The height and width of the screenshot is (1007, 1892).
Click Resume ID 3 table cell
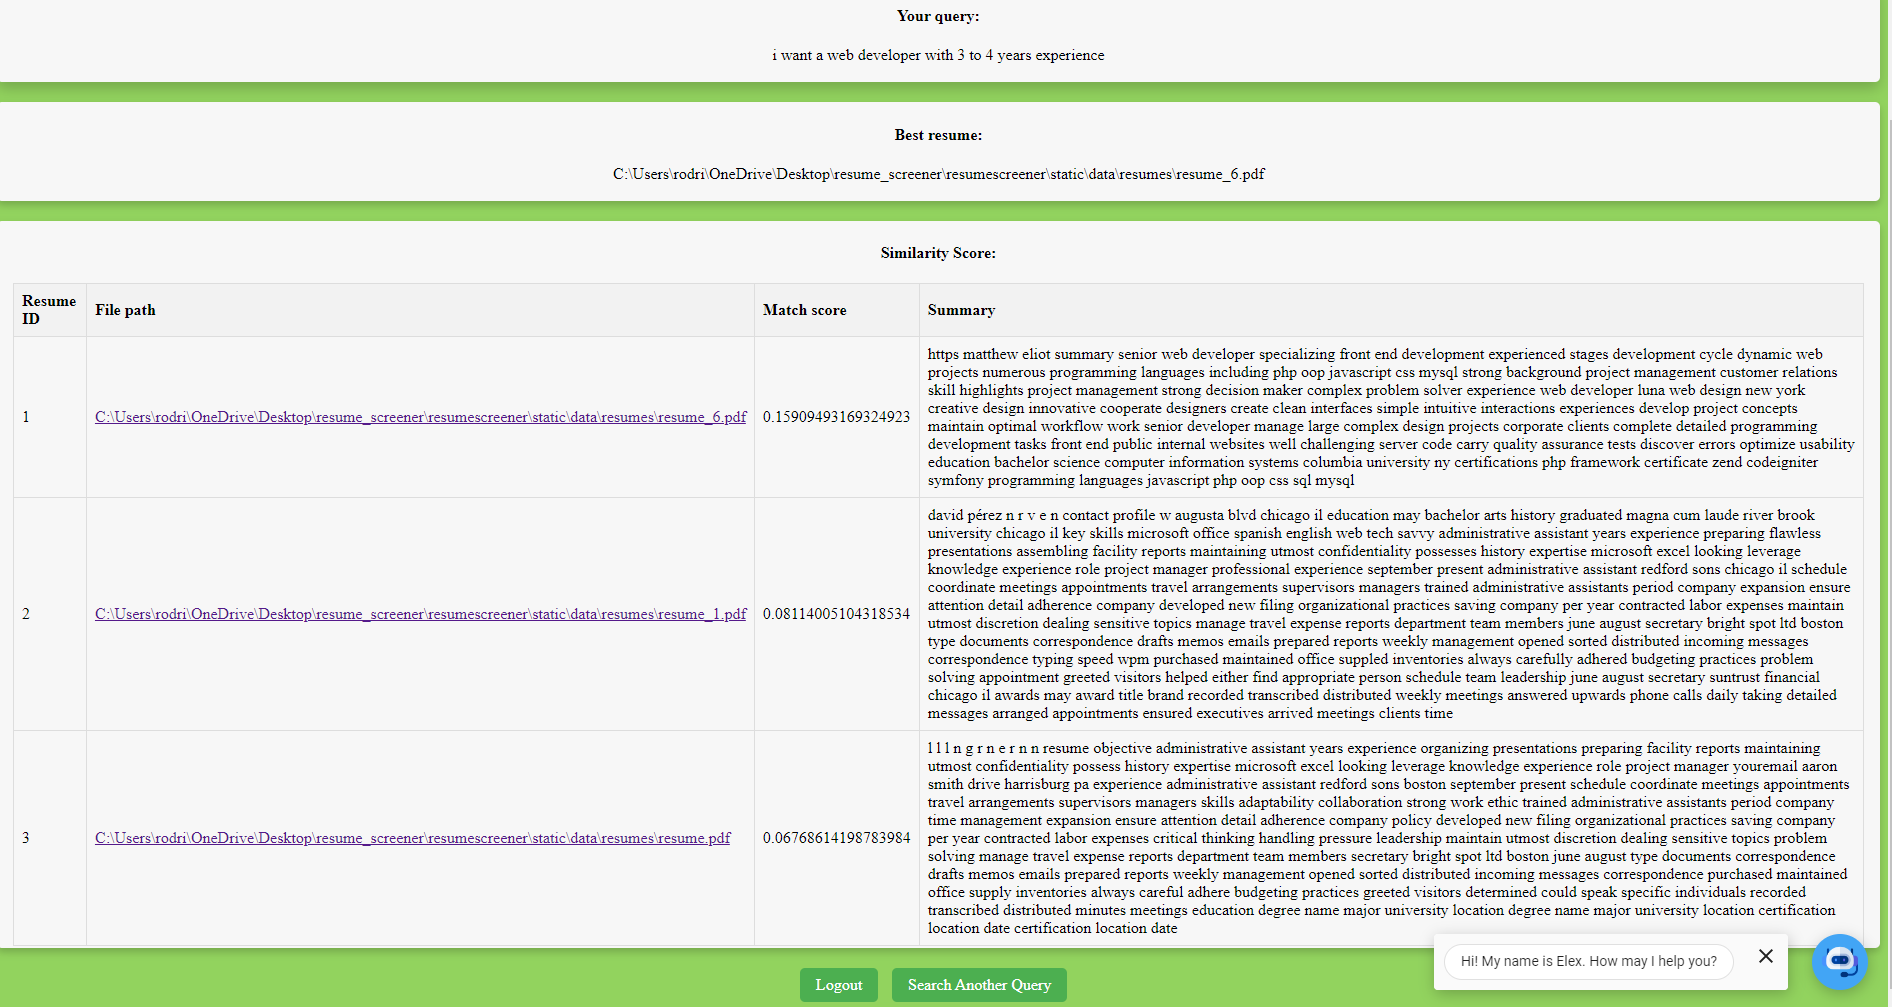point(25,838)
